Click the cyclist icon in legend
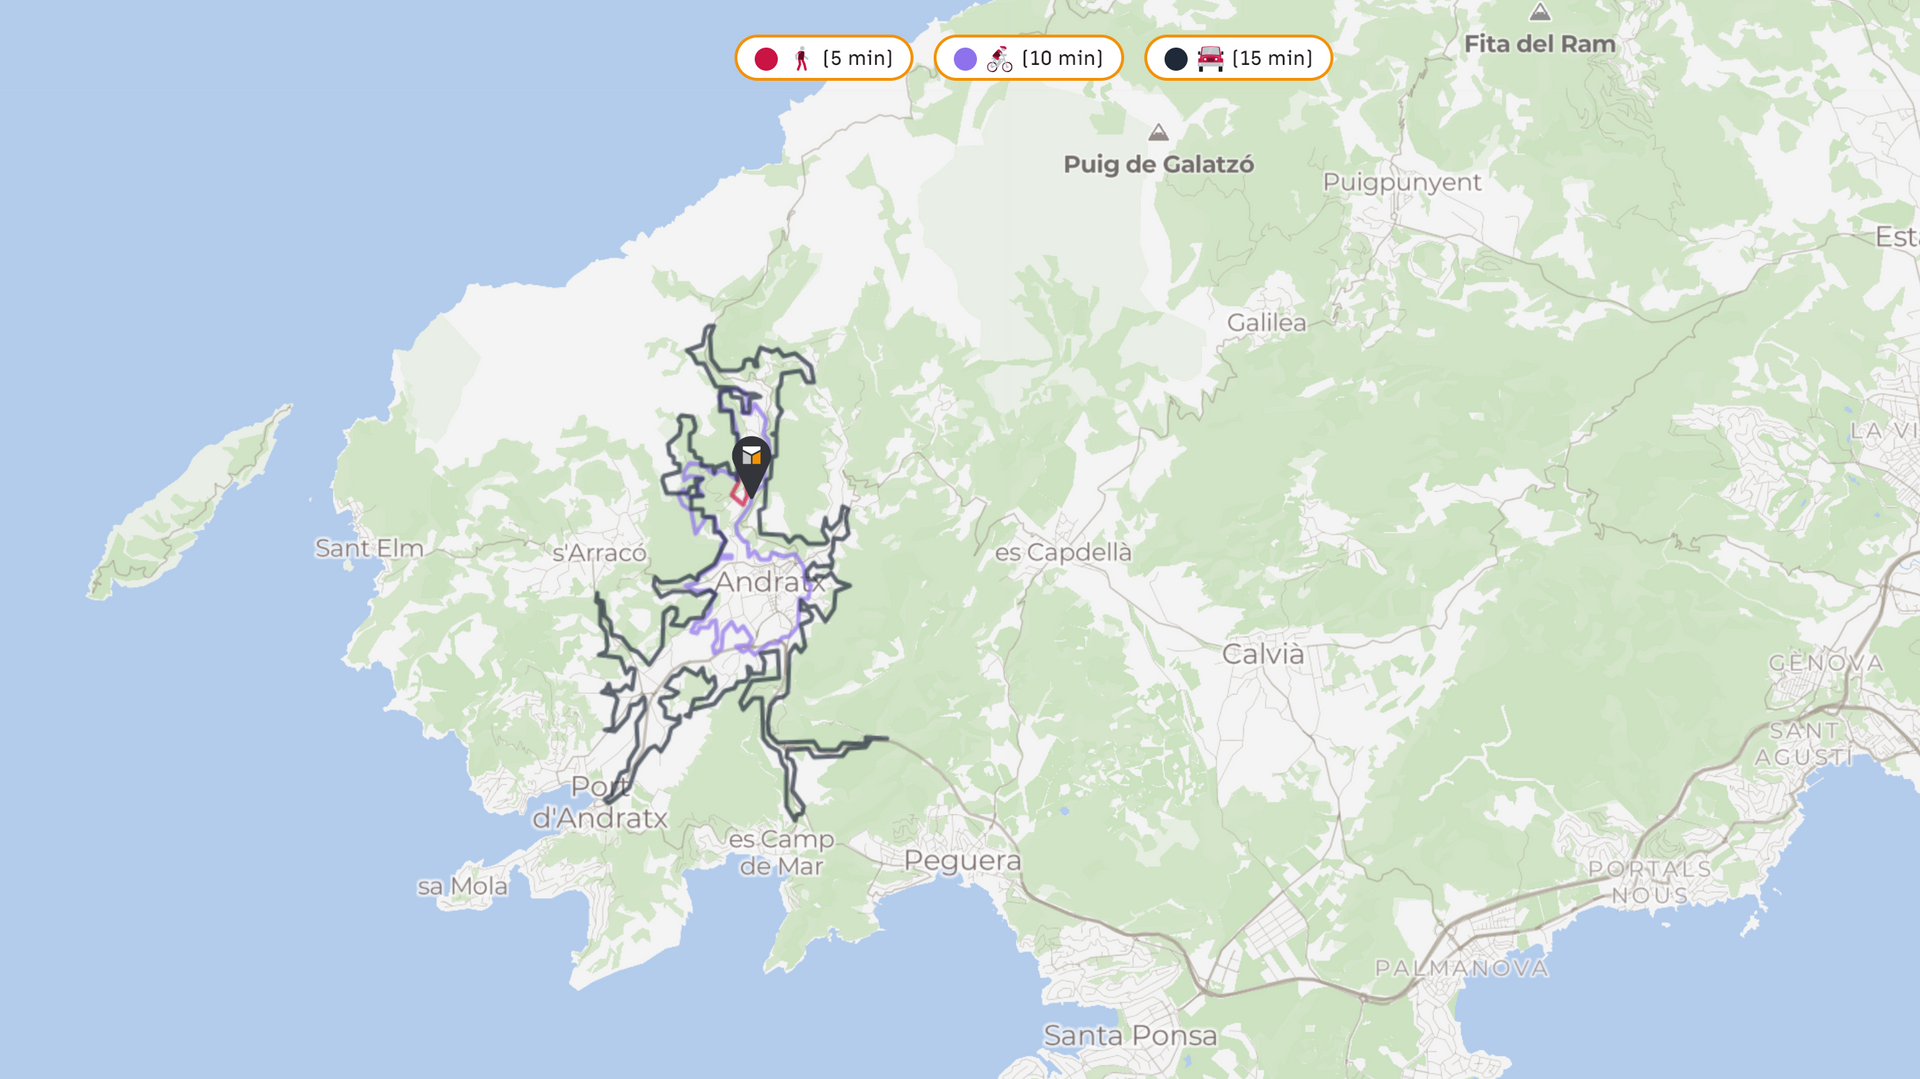The height and width of the screenshot is (1079, 1920). [999, 59]
